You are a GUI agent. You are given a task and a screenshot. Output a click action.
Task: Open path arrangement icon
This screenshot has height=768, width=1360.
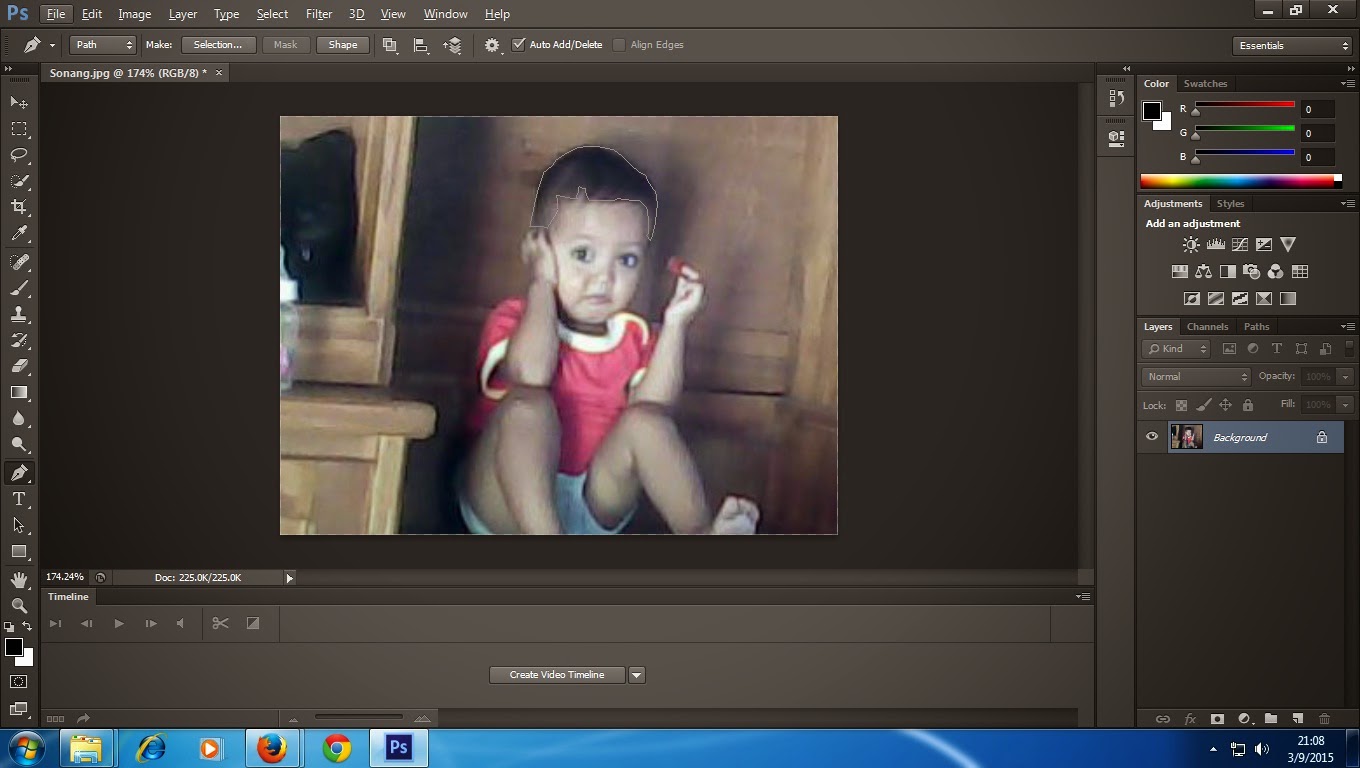coord(453,45)
